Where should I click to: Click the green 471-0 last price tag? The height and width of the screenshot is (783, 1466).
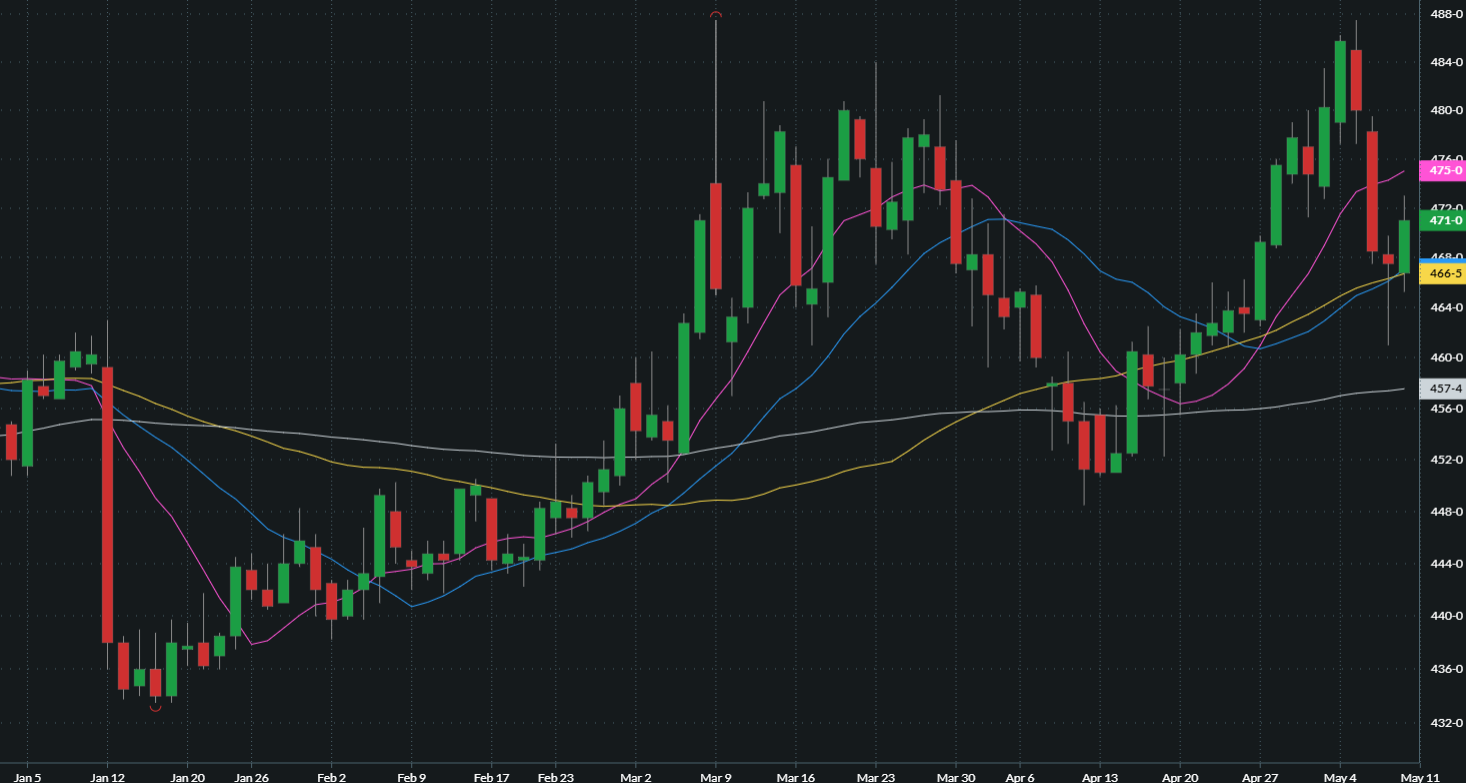[x=1444, y=220]
